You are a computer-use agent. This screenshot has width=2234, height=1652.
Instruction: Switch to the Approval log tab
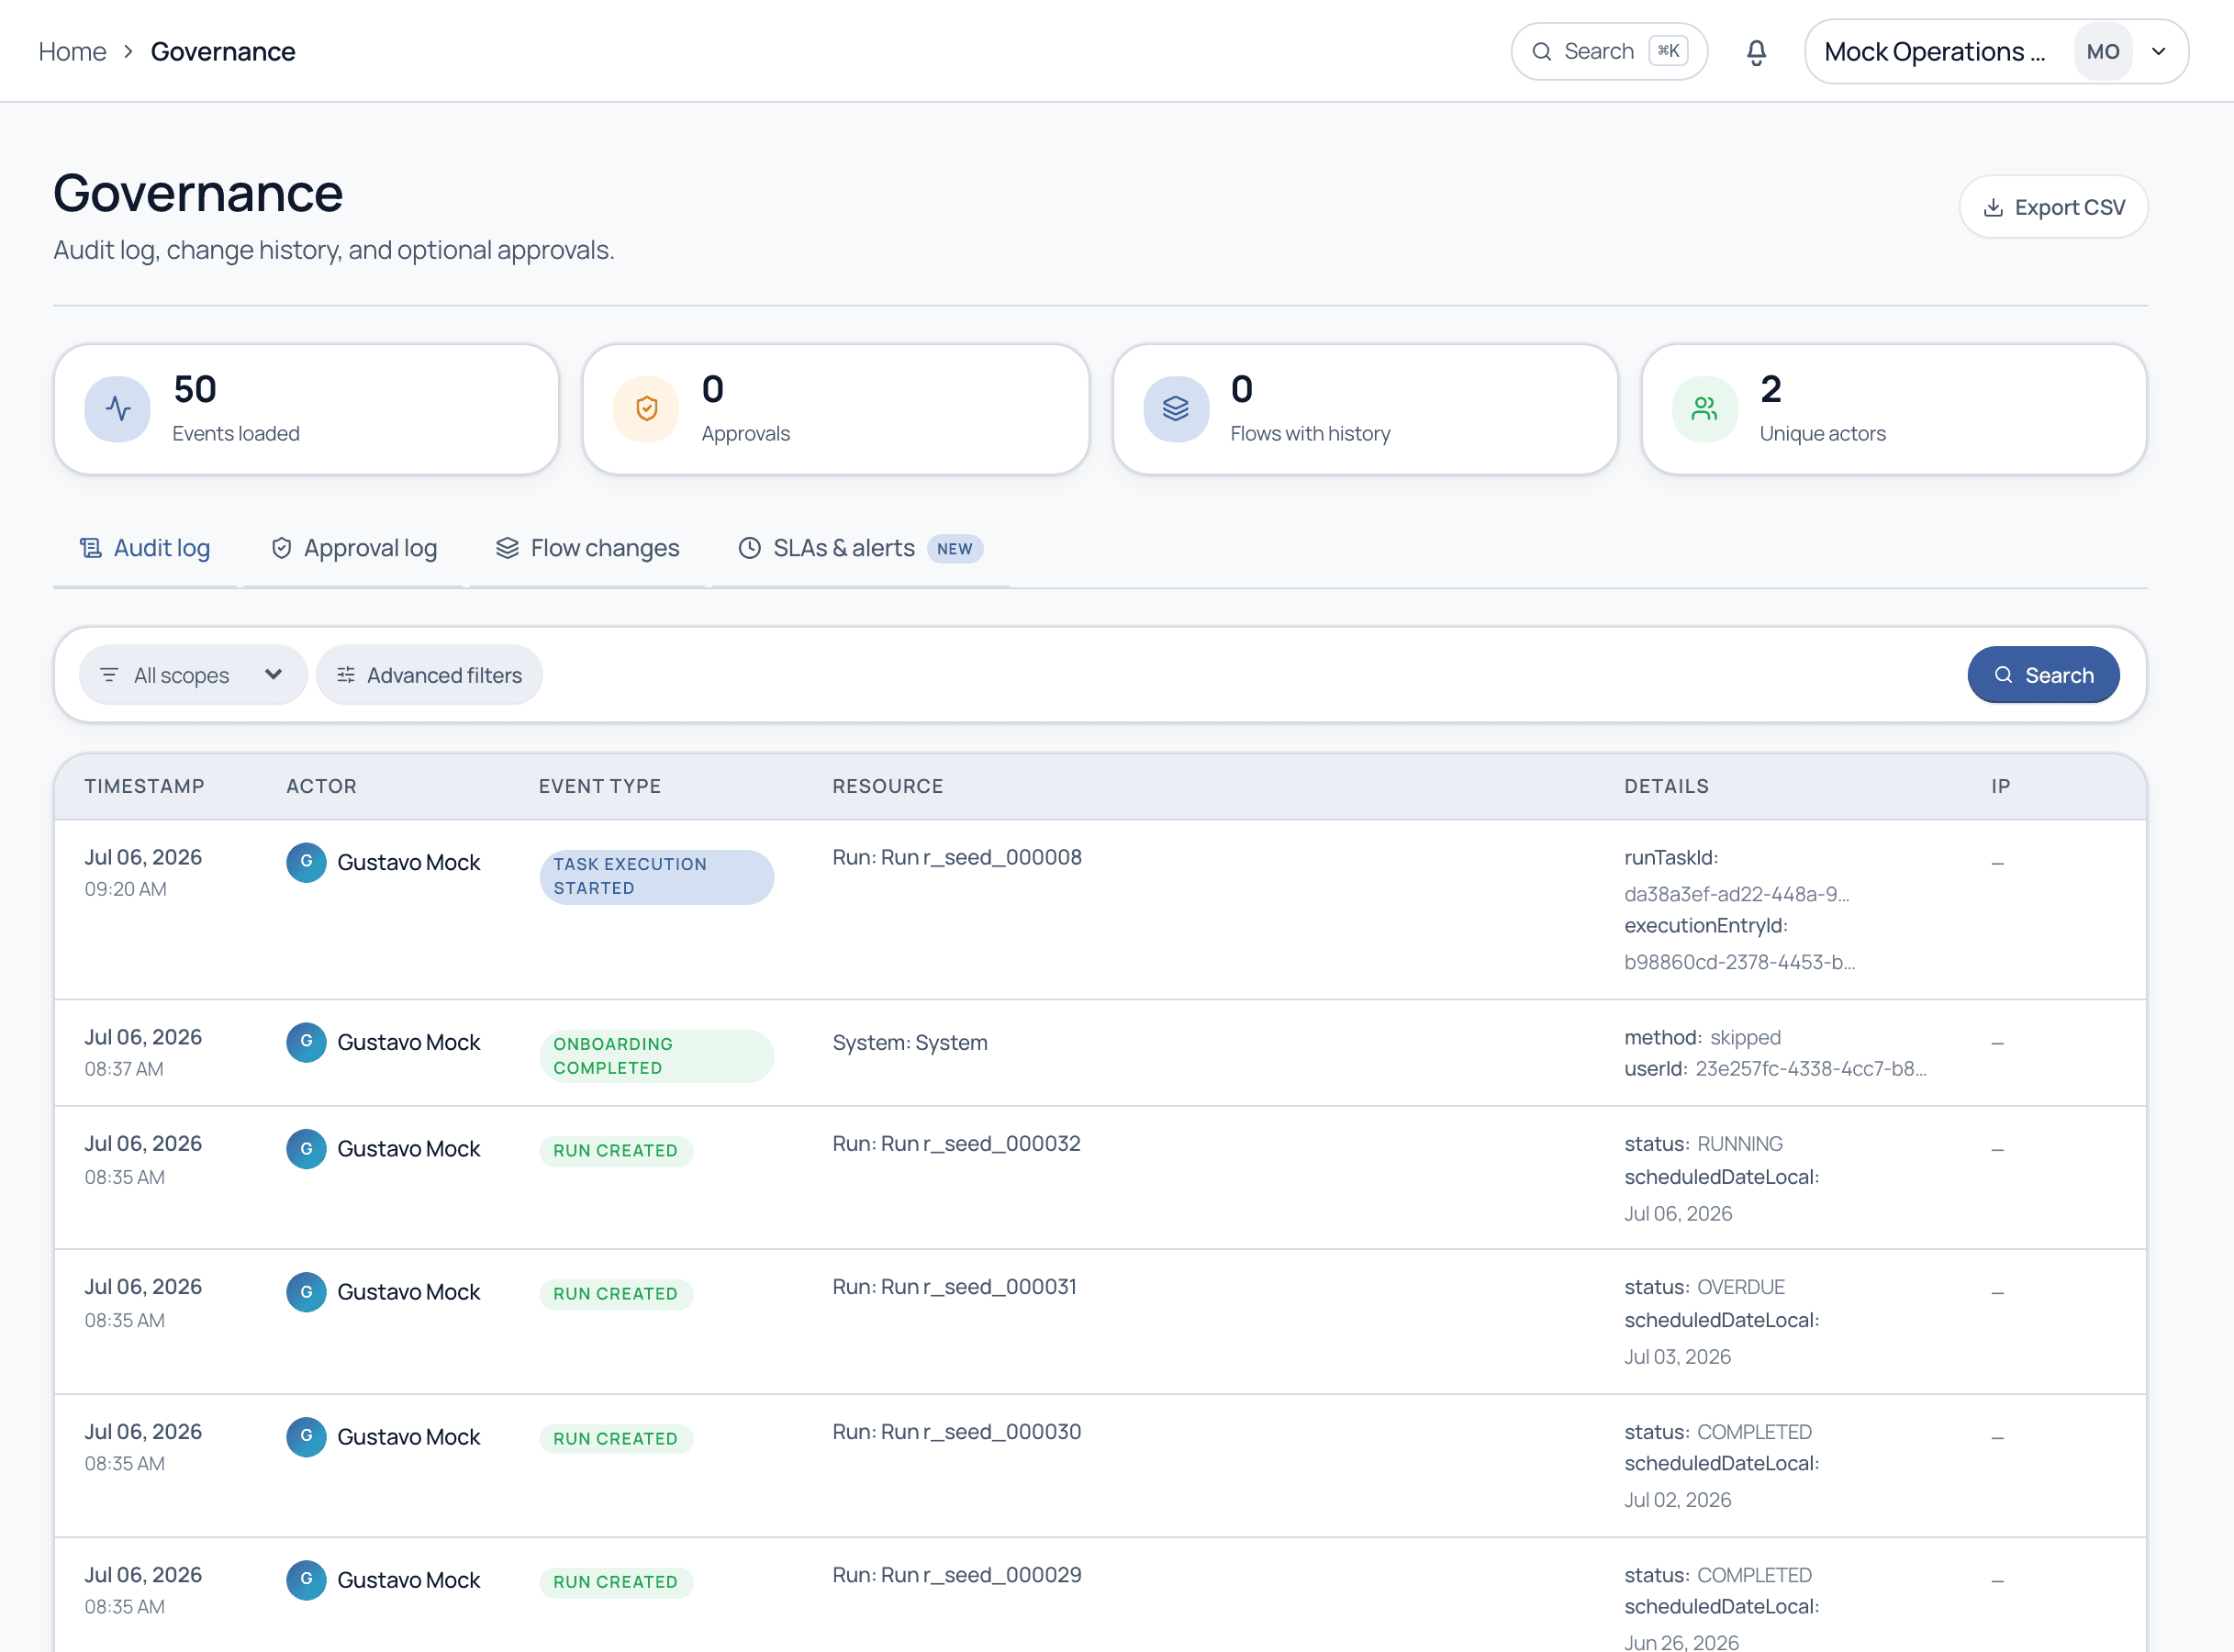[x=354, y=548]
